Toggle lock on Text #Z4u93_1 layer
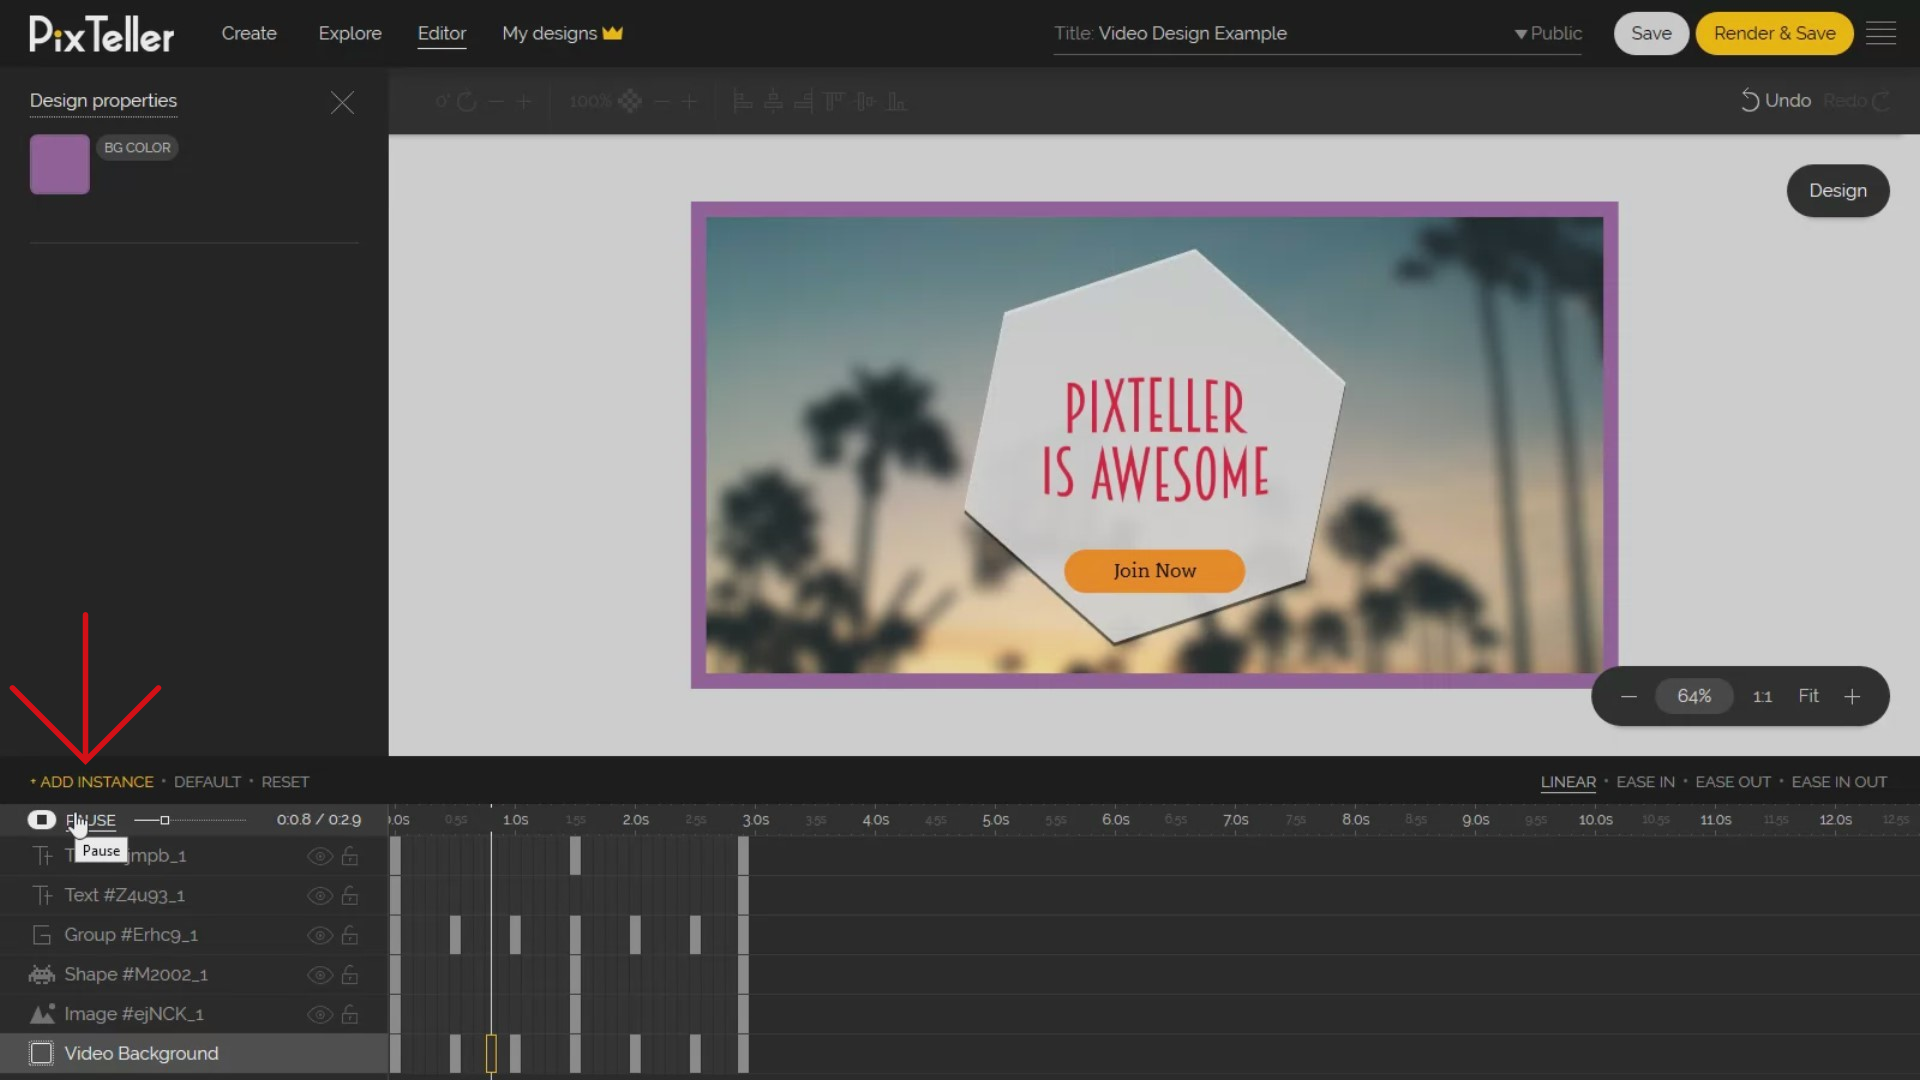 coord(350,895)
